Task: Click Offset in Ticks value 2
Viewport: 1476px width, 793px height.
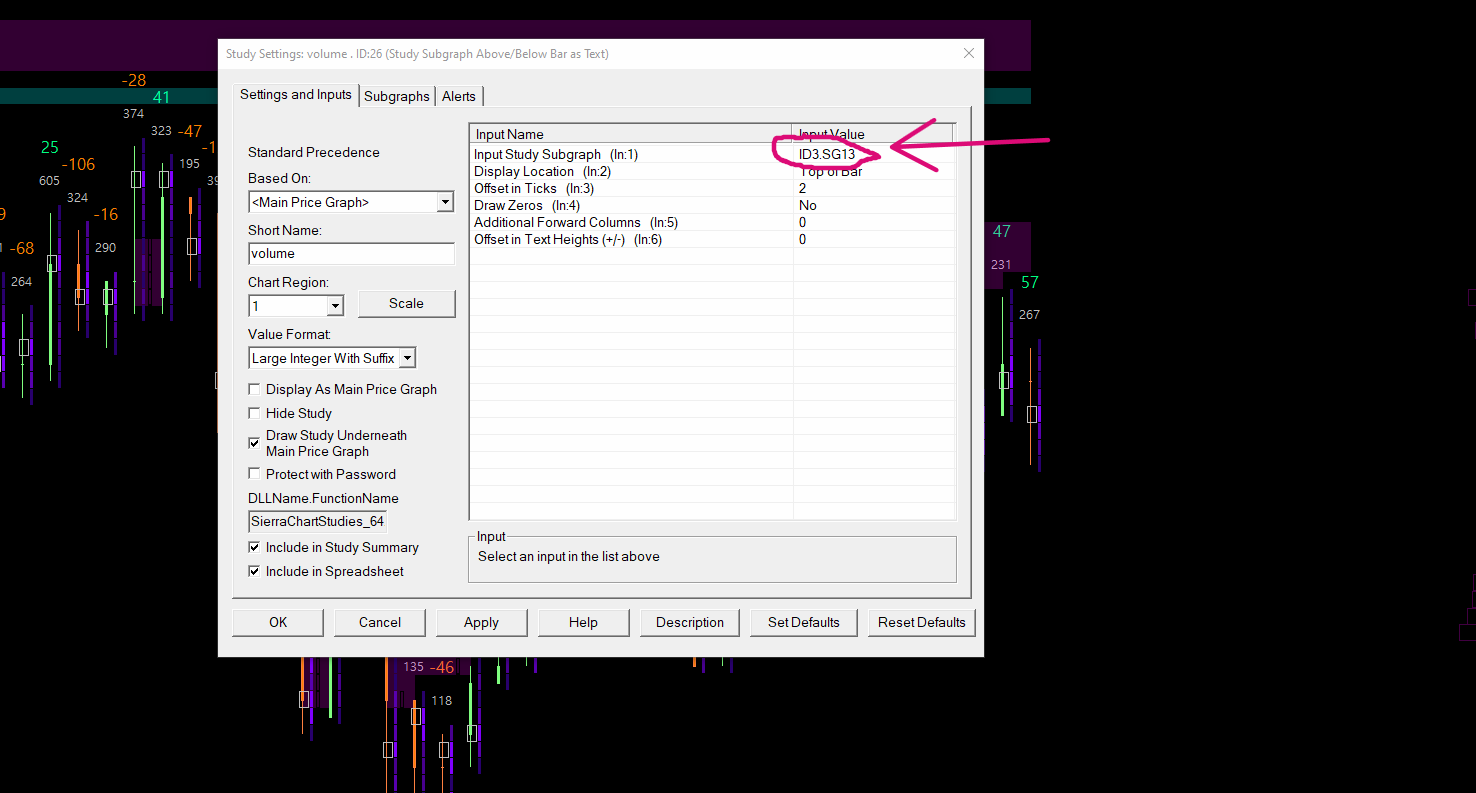Action: pos(803,188)
